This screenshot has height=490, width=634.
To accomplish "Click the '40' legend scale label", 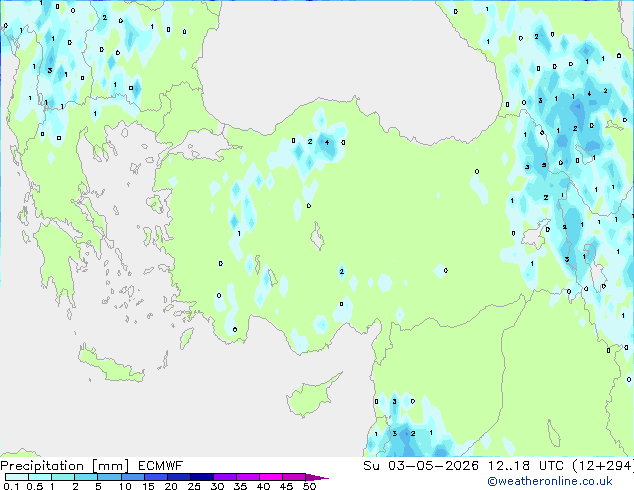I will pyautogui.click(x=263, y=486).
